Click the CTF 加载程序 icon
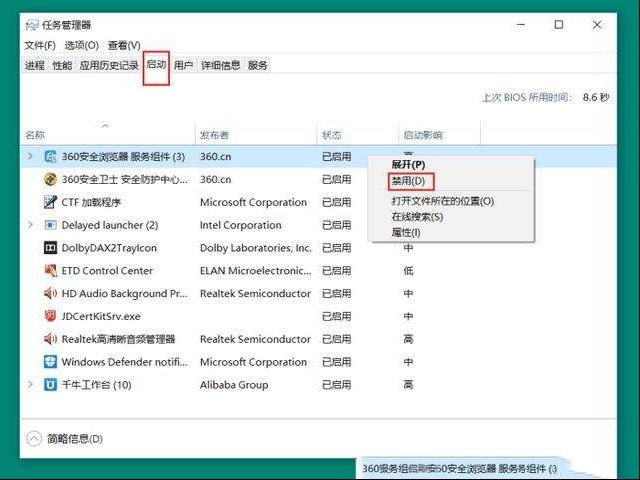 tap(50, 202)
